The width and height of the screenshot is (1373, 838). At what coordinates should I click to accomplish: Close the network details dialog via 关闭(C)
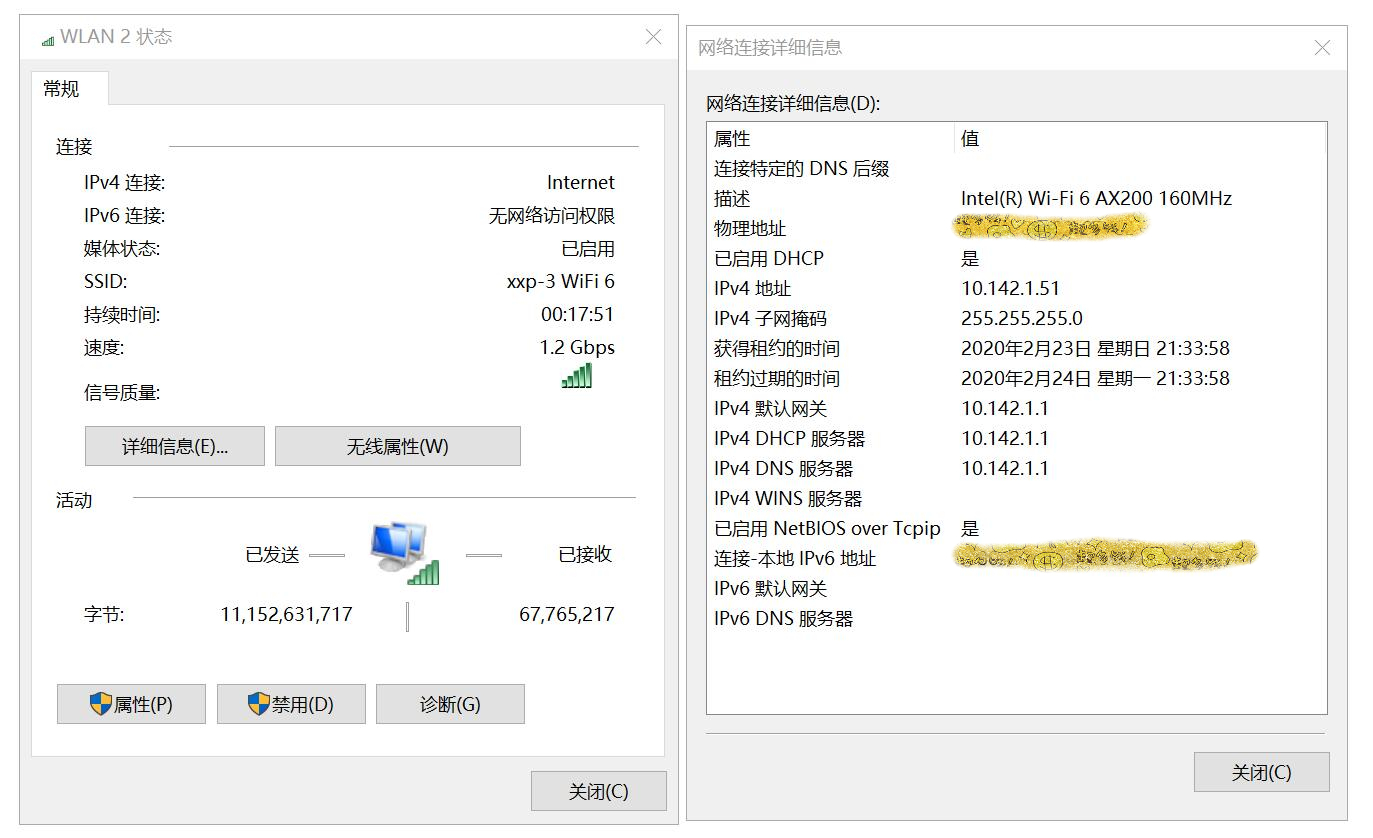pos(1261,771)
